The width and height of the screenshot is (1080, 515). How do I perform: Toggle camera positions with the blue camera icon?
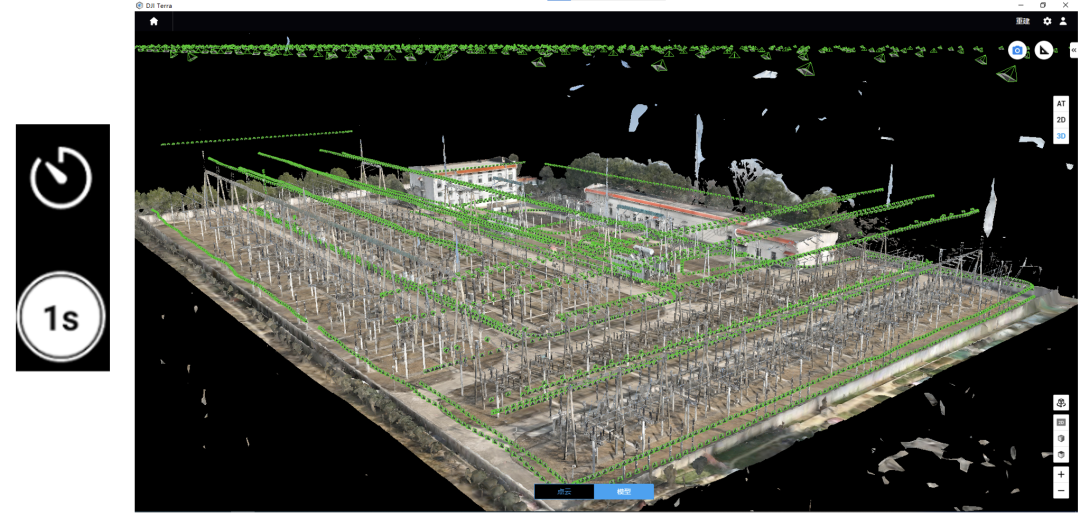click(1017, 50)
